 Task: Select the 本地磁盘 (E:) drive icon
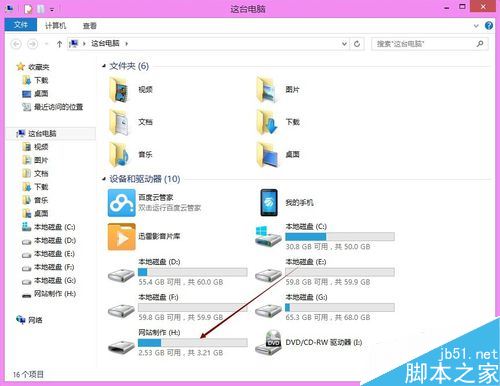tap(268, 275)
